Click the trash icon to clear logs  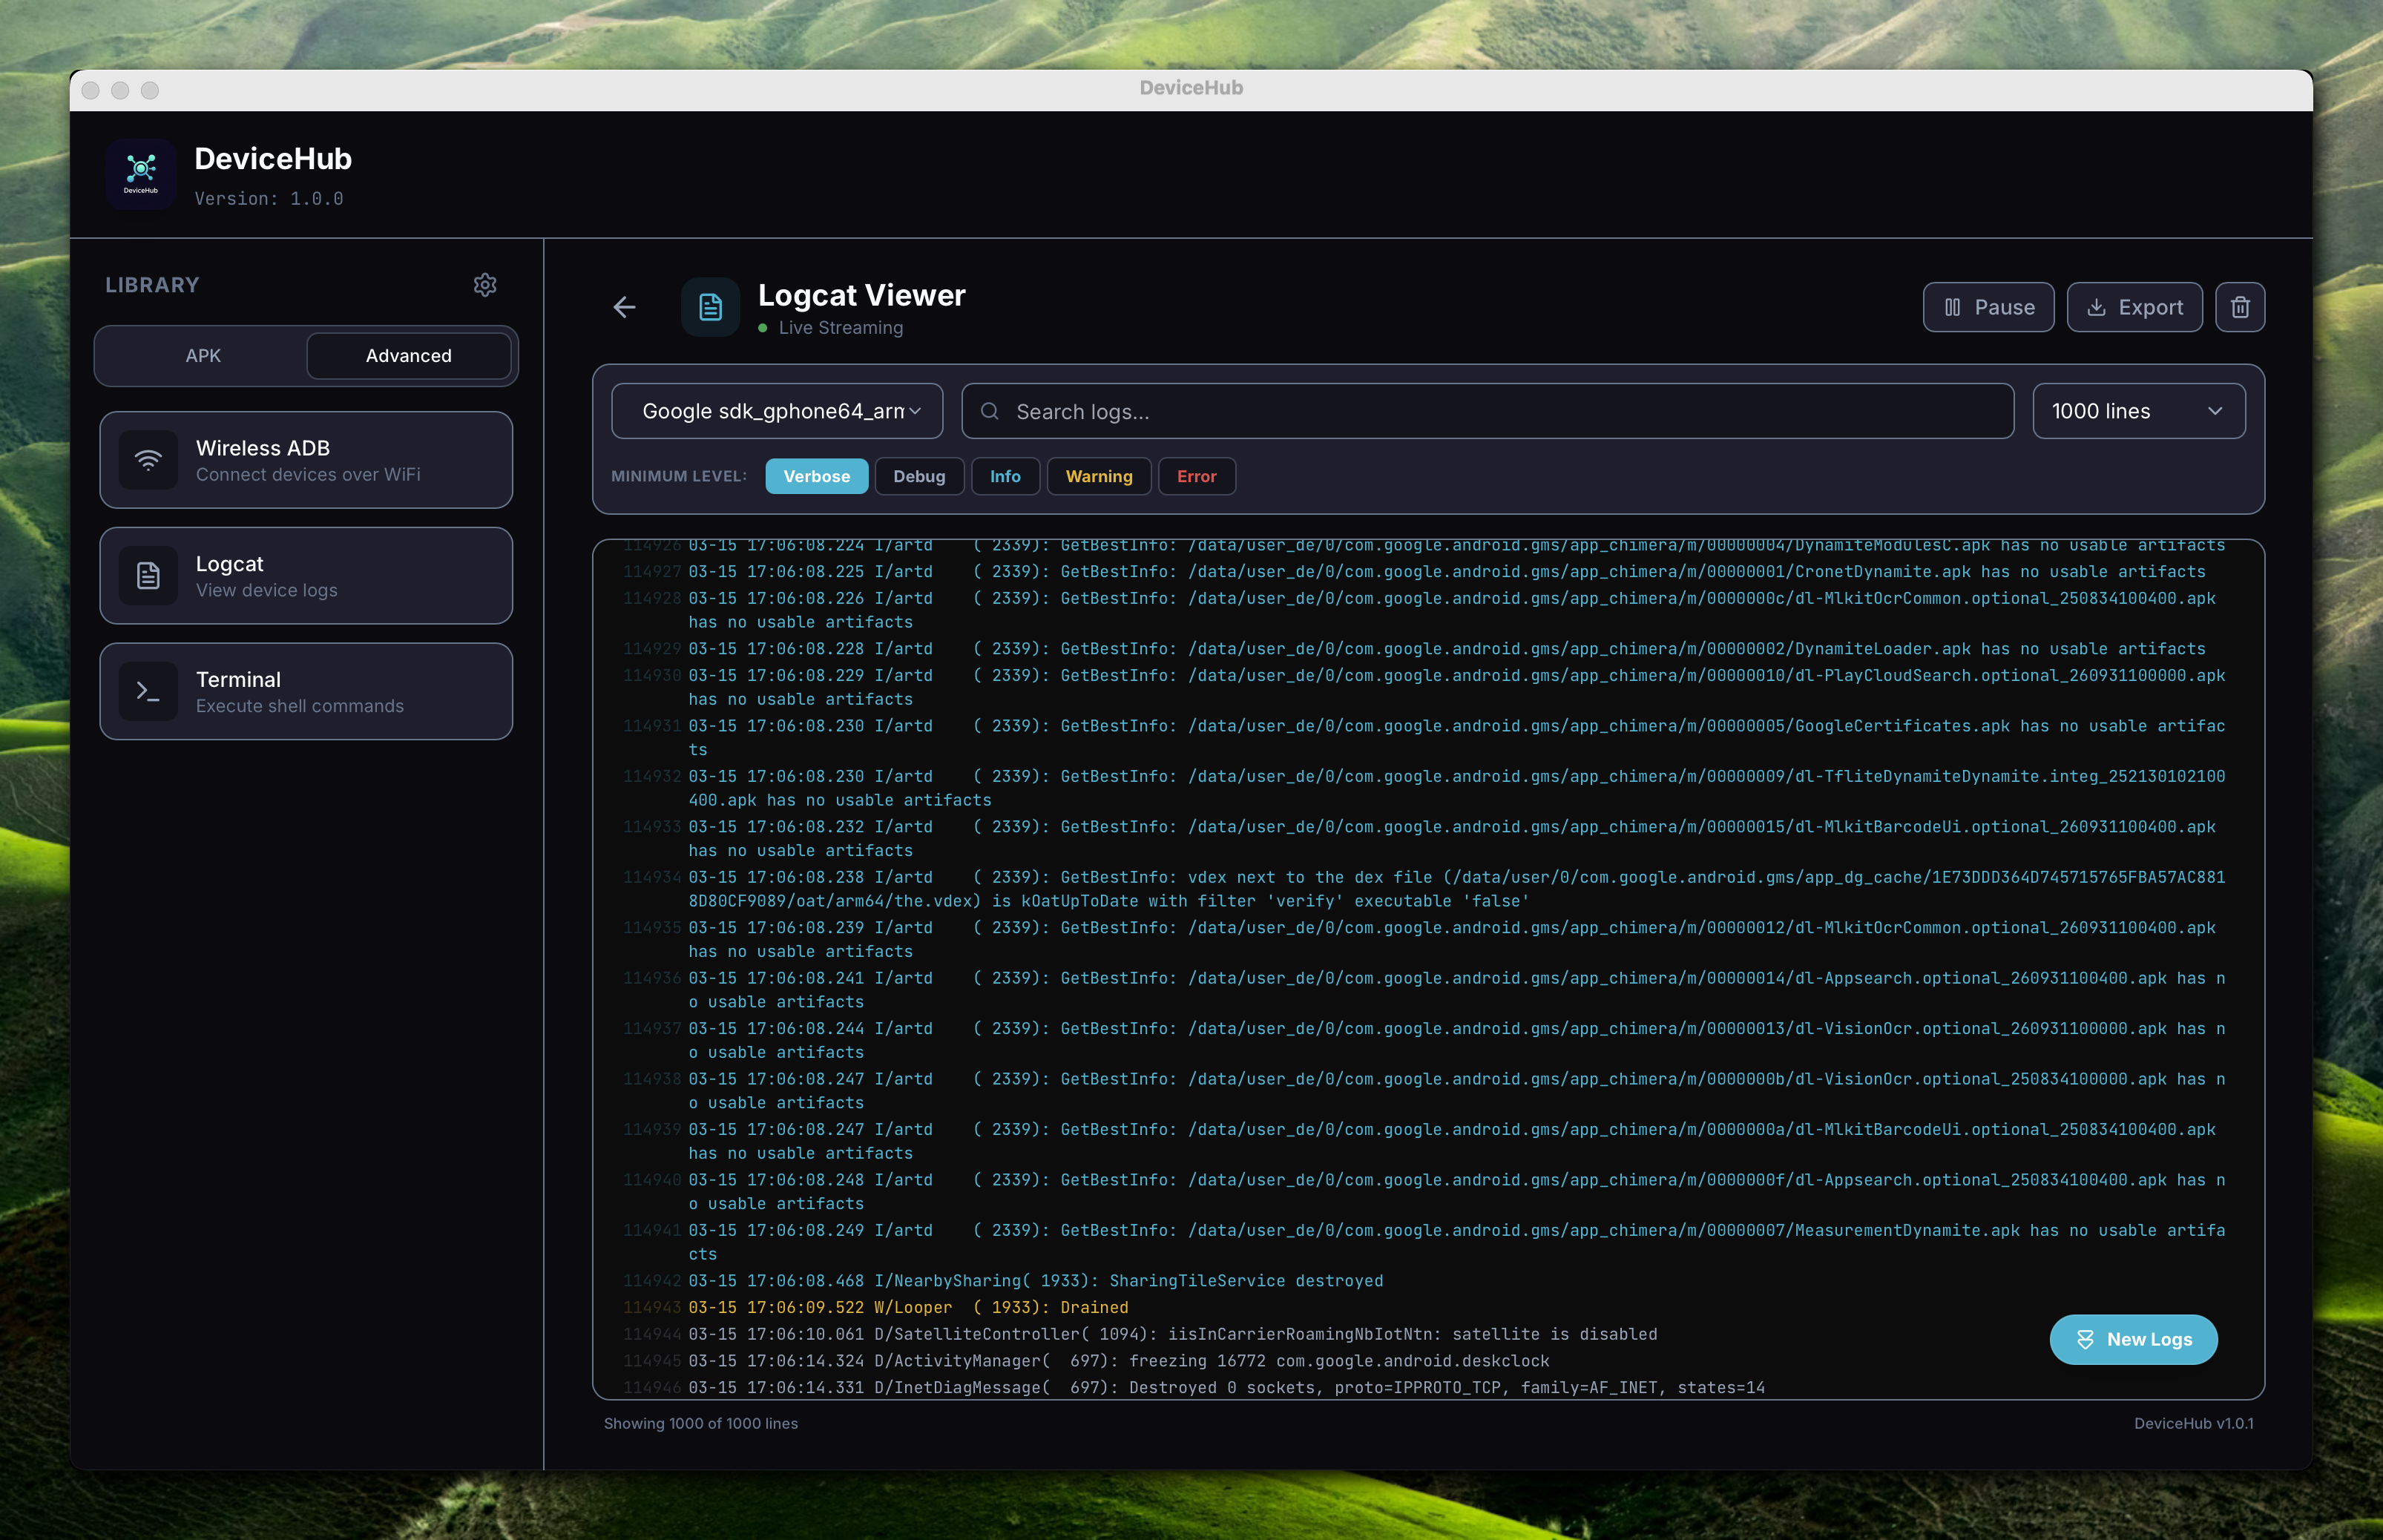[x=2239, y=307]
